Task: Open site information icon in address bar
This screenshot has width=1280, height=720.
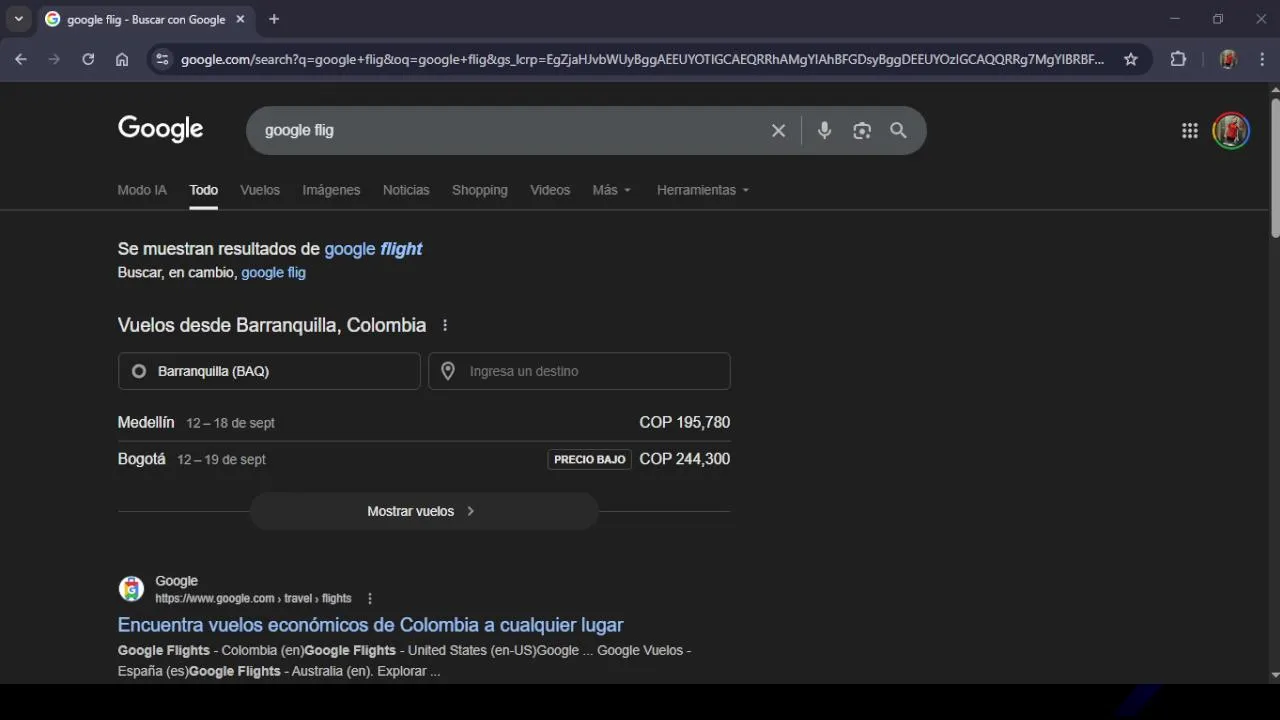Action: click(163, 59)
